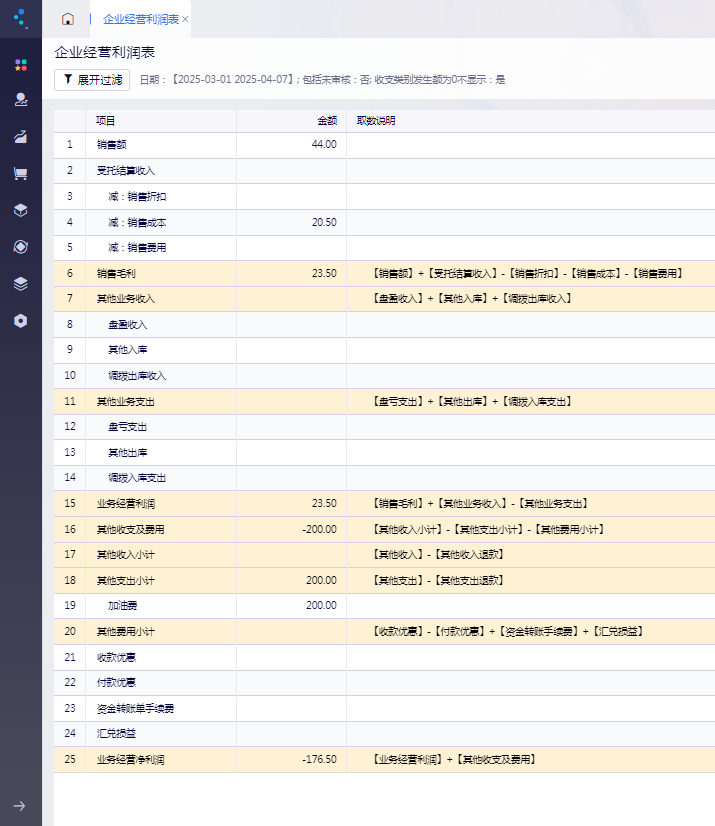Click the 金额 column header
Image resolution: width=715 pixels, height=826 pixels.
click(327, 121)
